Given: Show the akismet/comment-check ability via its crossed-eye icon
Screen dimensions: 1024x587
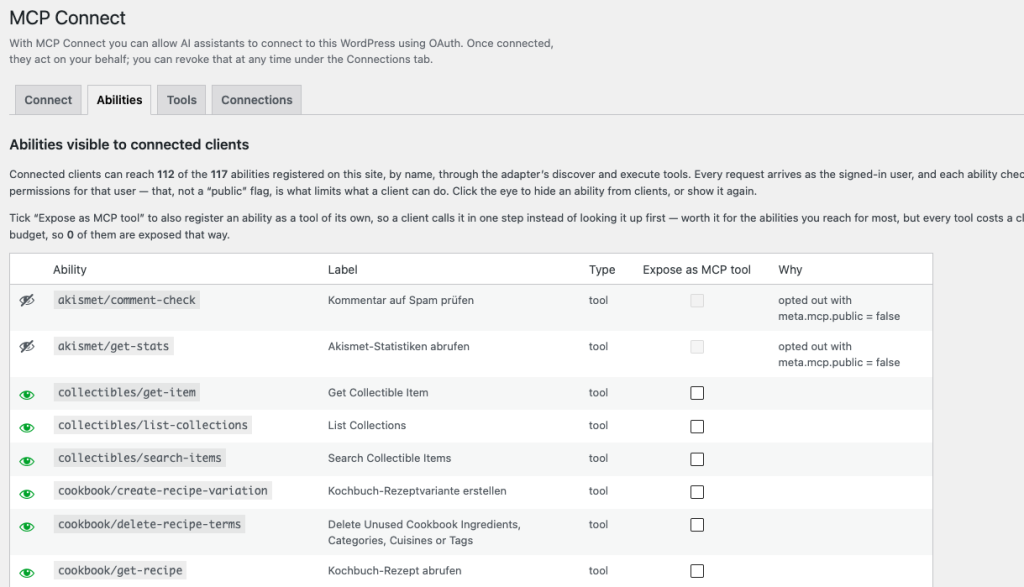Looking at the screenshot, I should coord(27,300).
